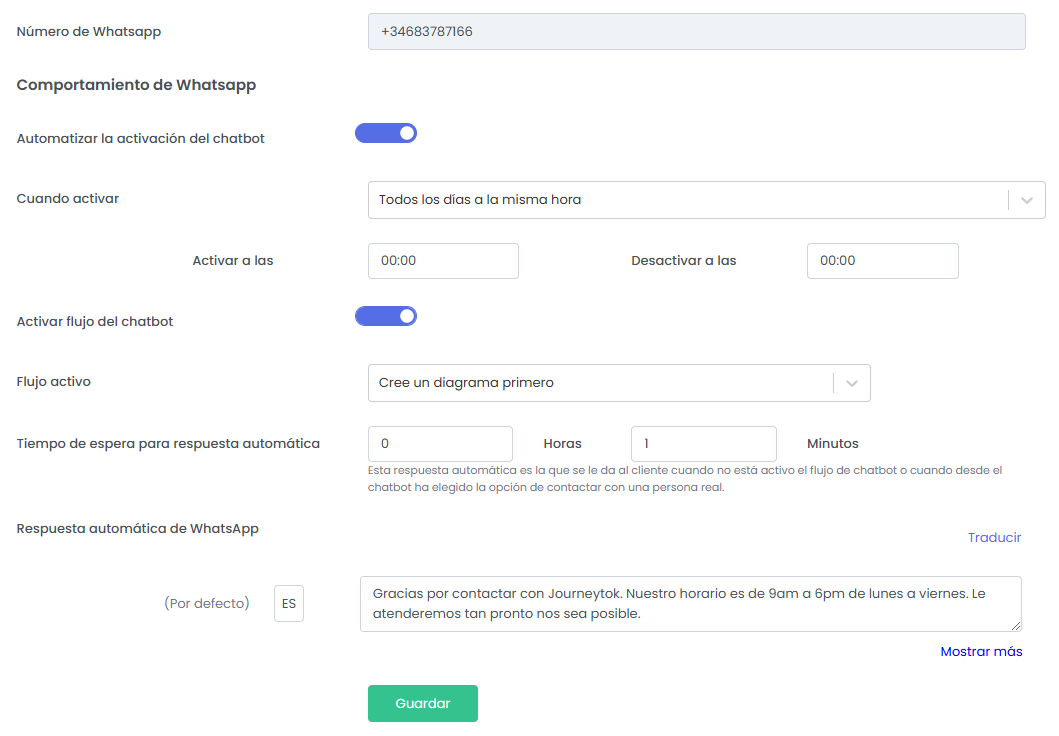Focus the Horas wait time input
The image size is (1059, 736).
coord(440,444)
